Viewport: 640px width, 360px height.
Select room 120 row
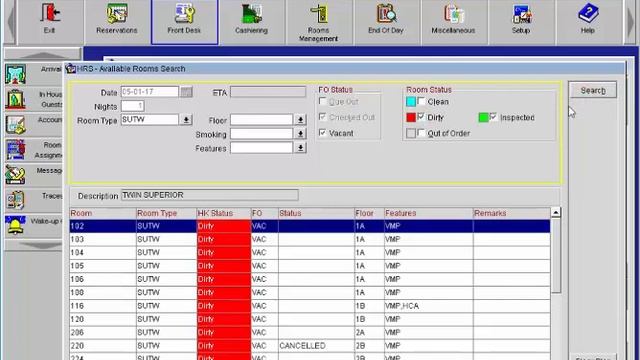pyautogui.click(x=310, y=319)
